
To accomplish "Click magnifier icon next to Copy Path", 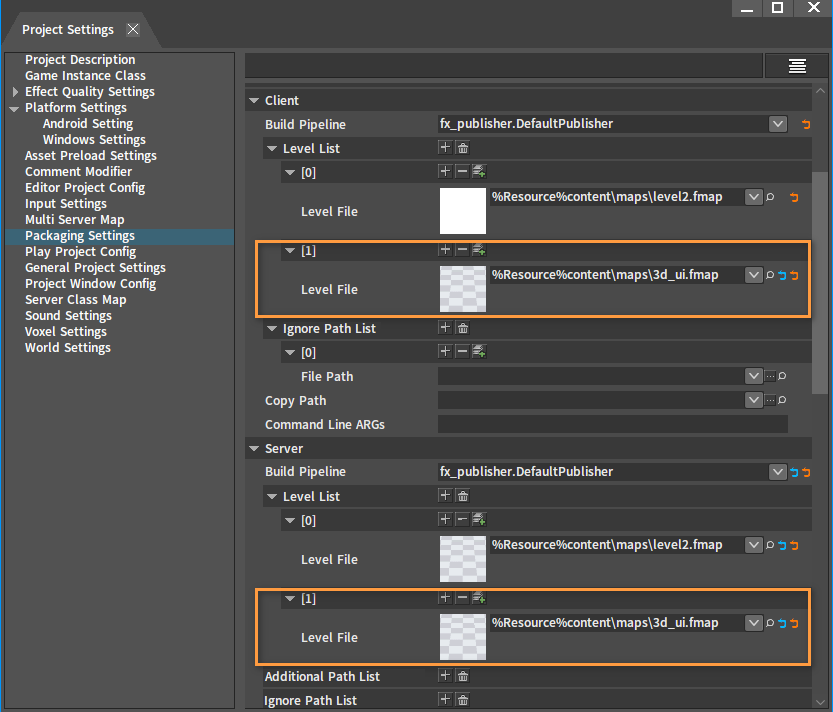I will click(782, 400).
